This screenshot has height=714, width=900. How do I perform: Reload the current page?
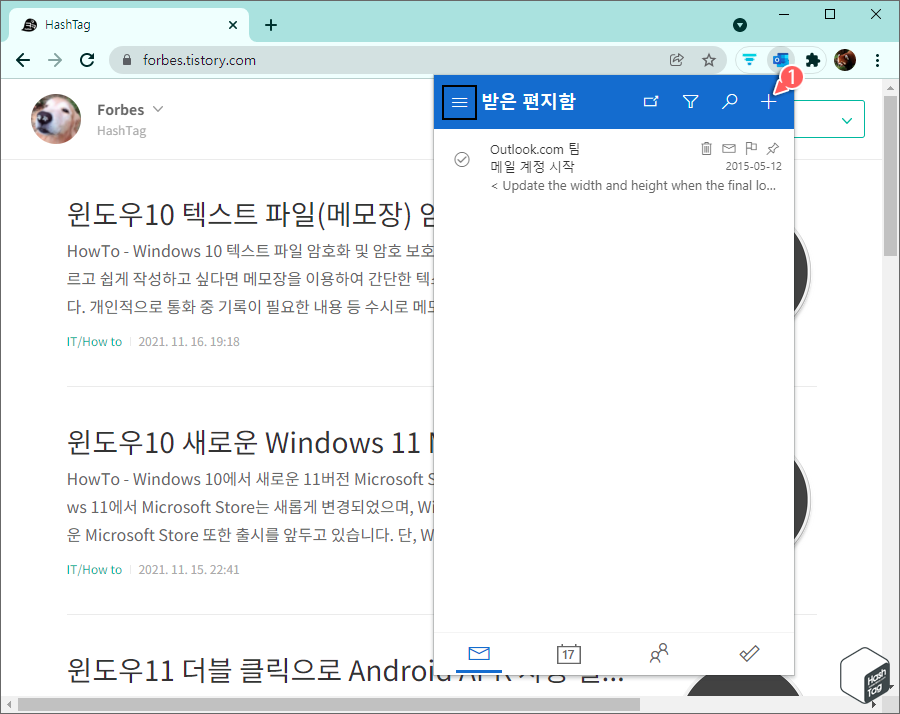click(87, 60)
